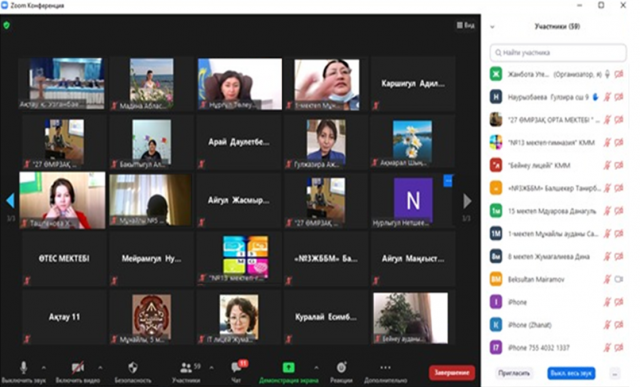640x387 pixels.
Task: Minimize the Zoom conference window
Action: coord(580,5)
